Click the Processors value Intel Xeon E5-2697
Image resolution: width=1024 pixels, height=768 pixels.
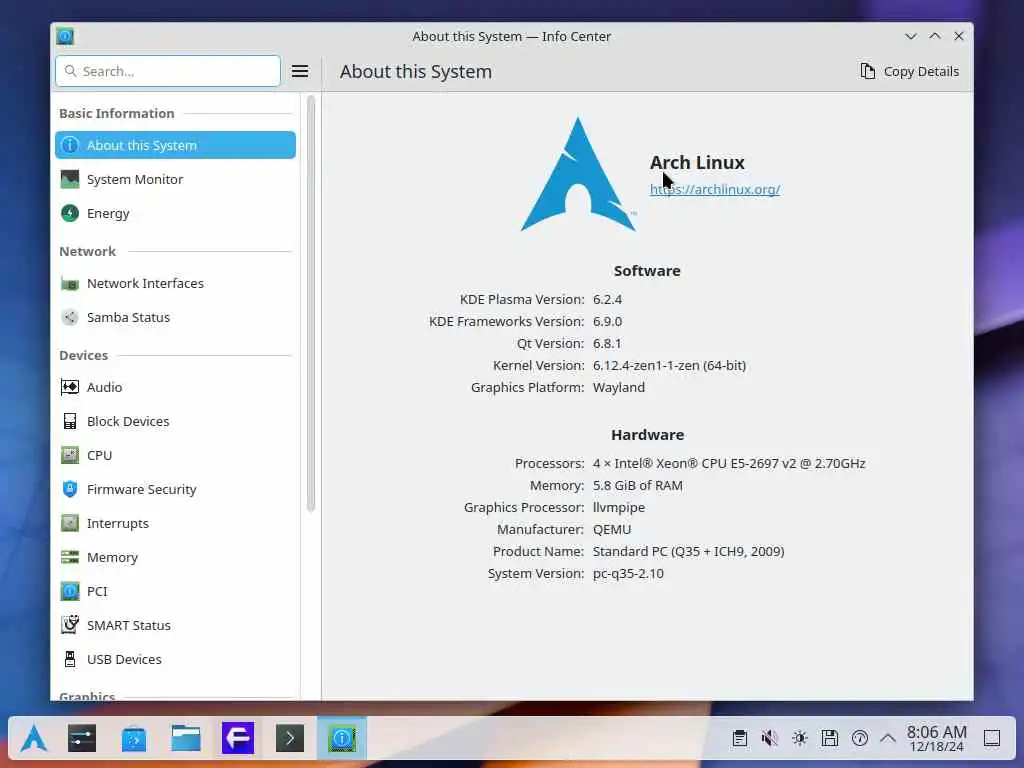pos(729,464)
